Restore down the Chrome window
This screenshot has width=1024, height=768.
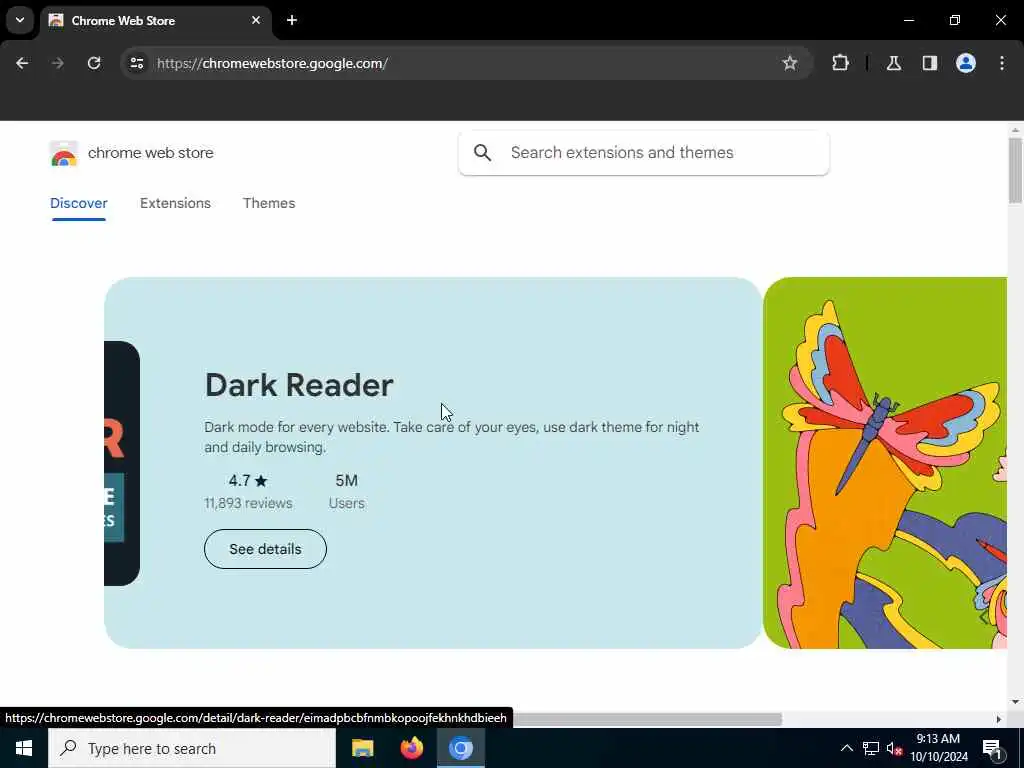955,20
